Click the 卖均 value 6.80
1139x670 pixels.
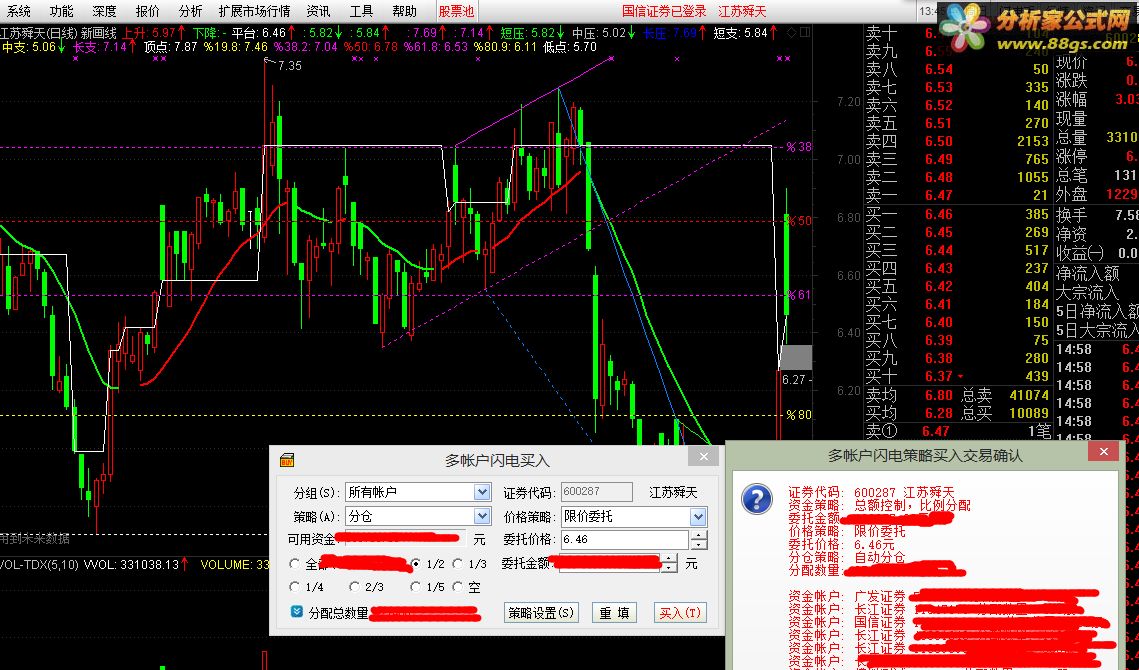(939, 395)
